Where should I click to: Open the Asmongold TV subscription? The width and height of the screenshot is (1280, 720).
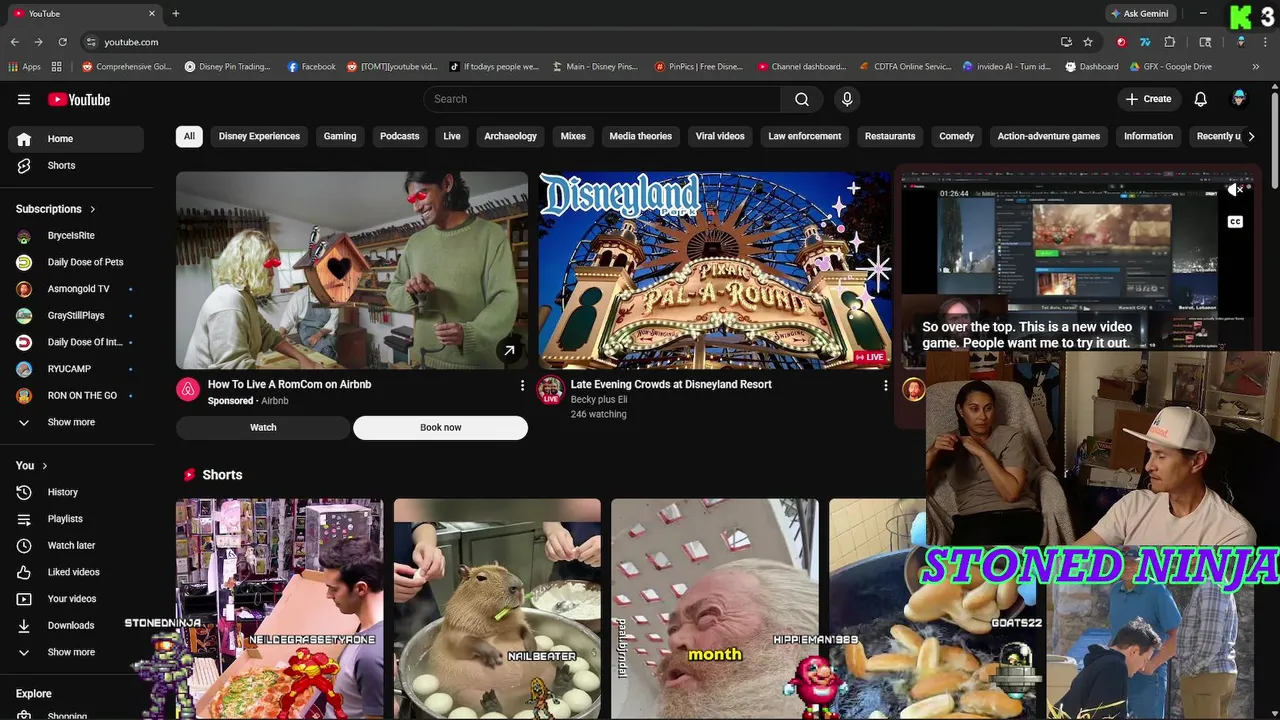pos(76,289)
